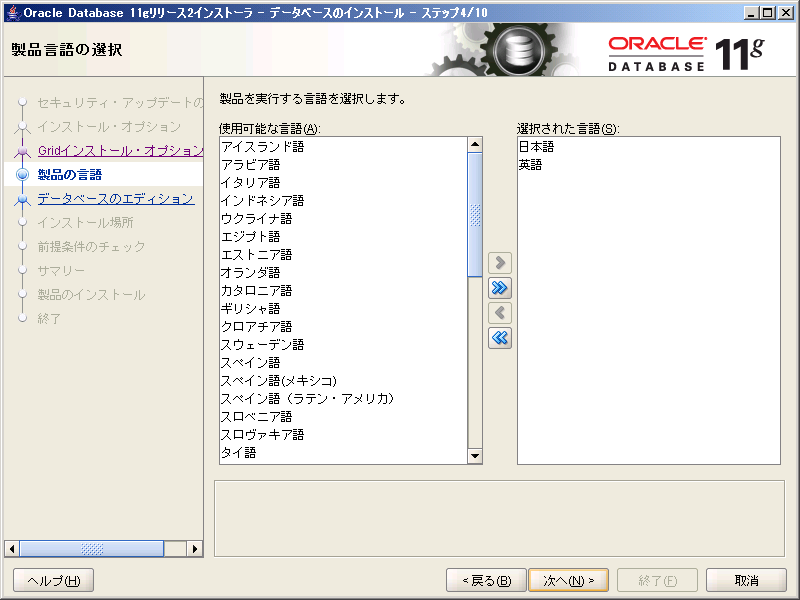This screenshot has width=800, height=600.
Task: Cancel the install with 取消 button
Action: (746, 580)
